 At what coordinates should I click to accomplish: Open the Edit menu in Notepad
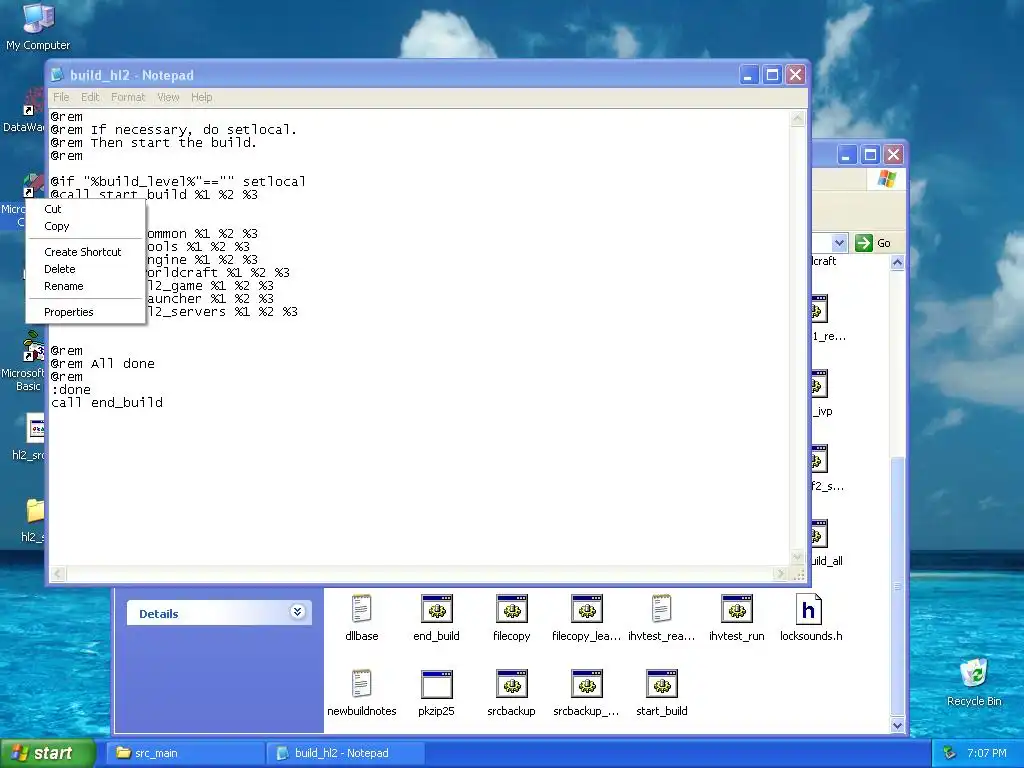(90, 97)
